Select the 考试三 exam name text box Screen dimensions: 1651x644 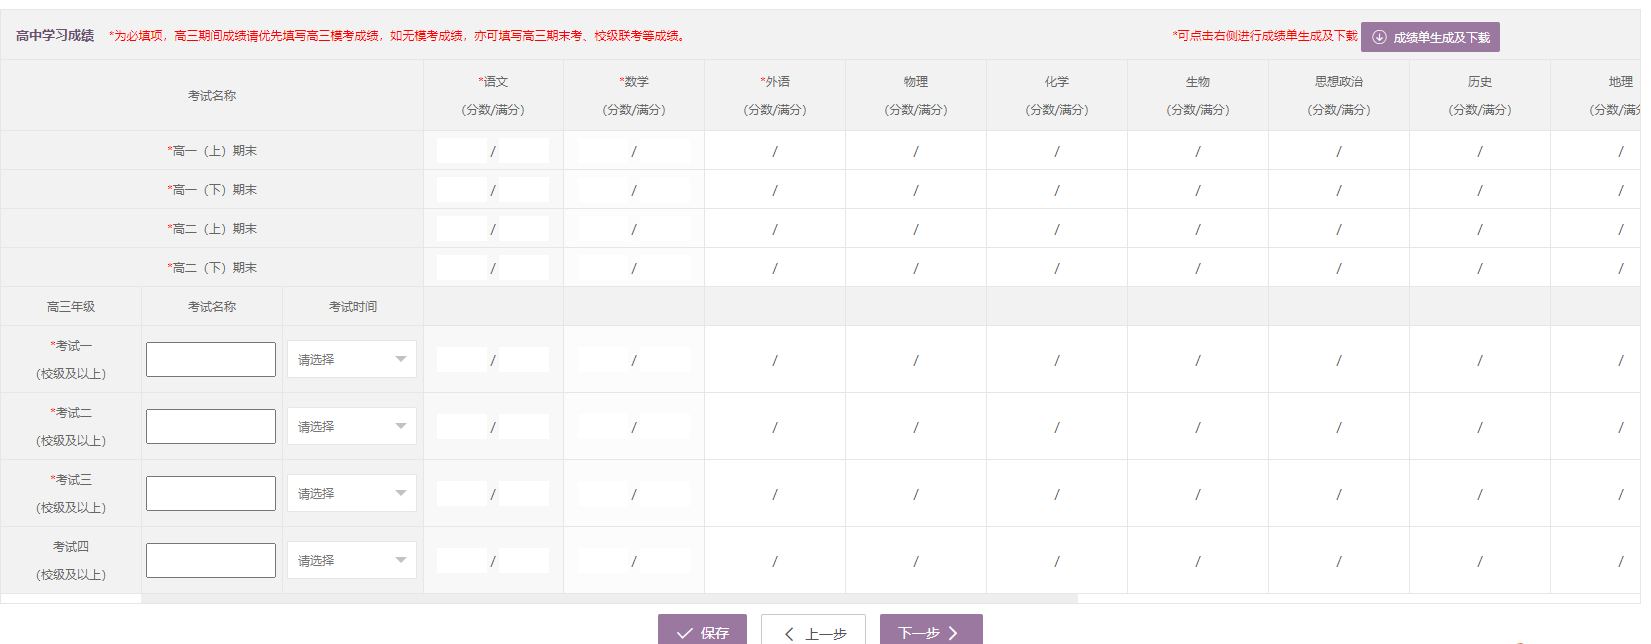211,494
